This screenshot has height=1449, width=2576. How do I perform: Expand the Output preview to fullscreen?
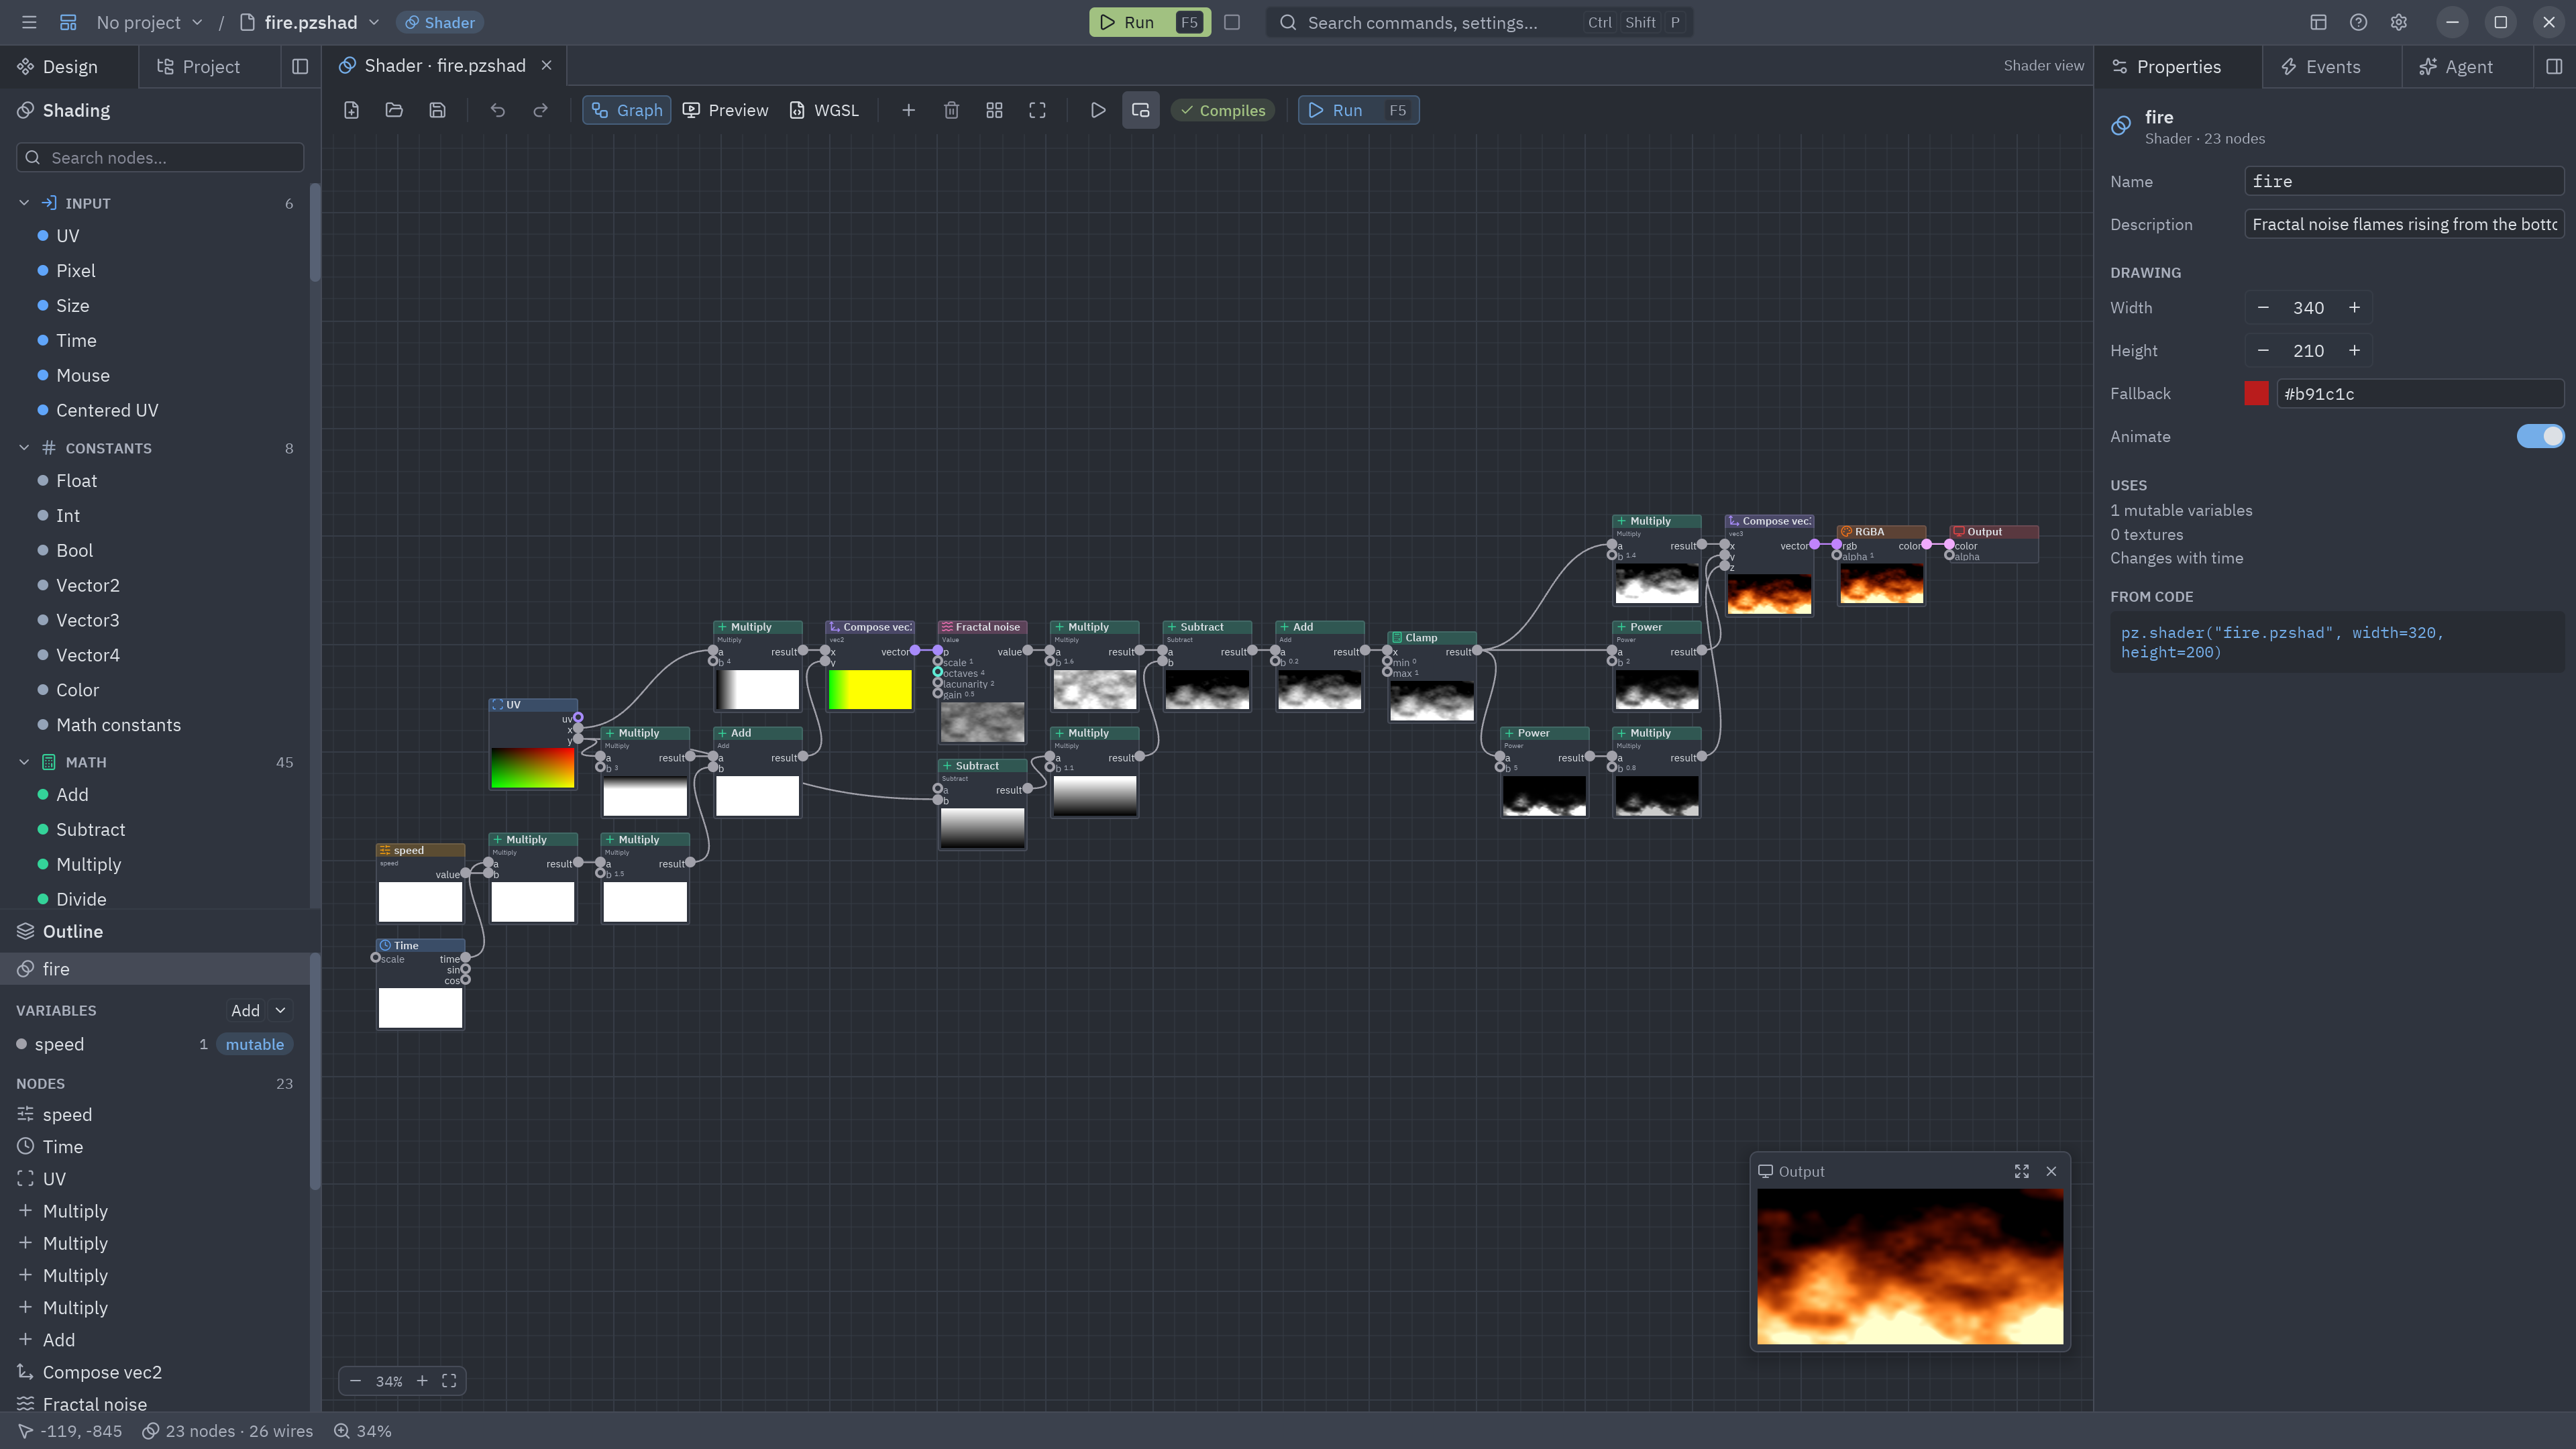pyautogui.click(x=2021, y=1171)
